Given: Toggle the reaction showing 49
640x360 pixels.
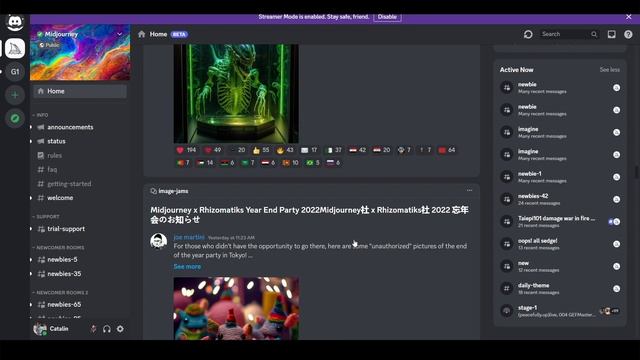Looking at the screenshot, I should click(213, 150).
